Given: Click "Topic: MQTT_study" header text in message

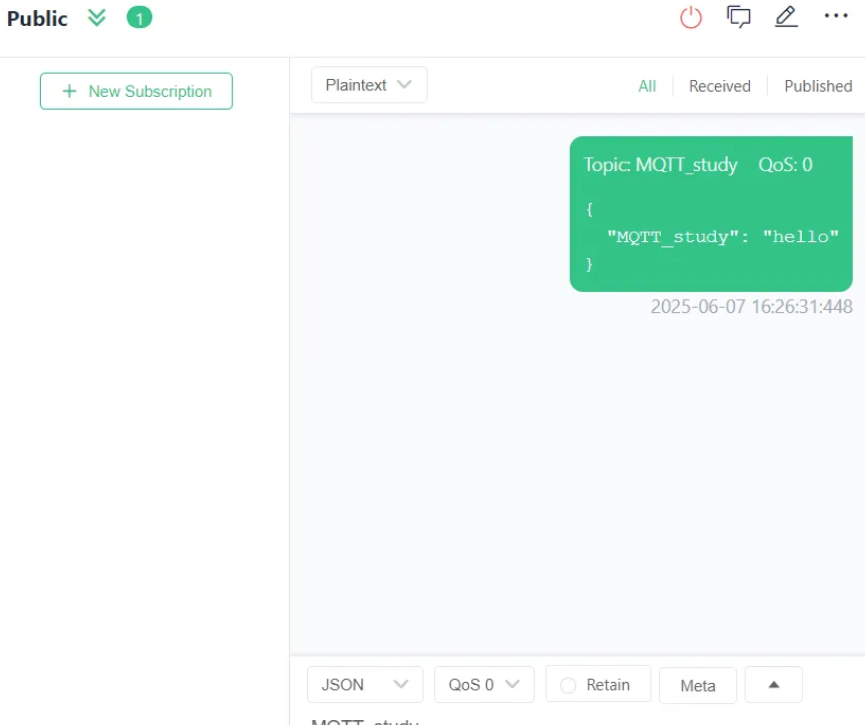Looking at the screenshot, I should click(660, 165).
